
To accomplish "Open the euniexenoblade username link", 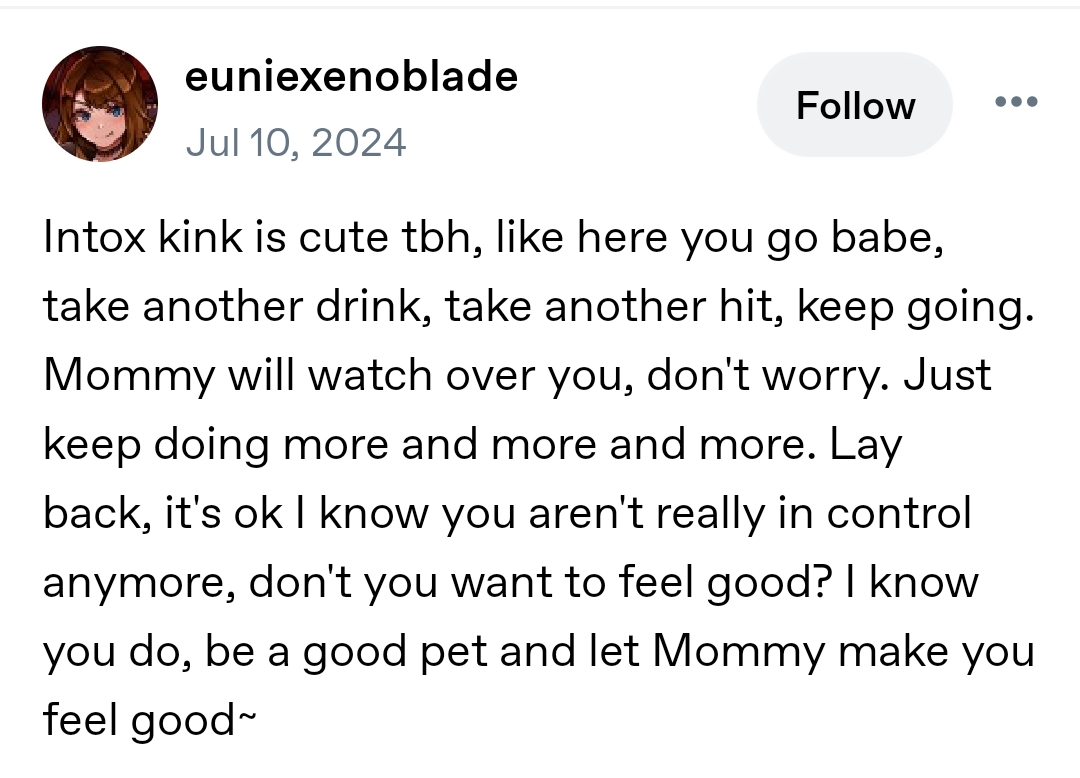I will 352,76.
